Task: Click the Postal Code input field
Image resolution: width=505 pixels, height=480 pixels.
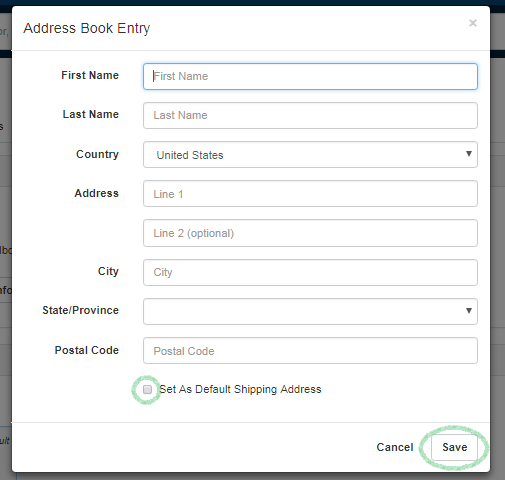Action: coord(310,351)
